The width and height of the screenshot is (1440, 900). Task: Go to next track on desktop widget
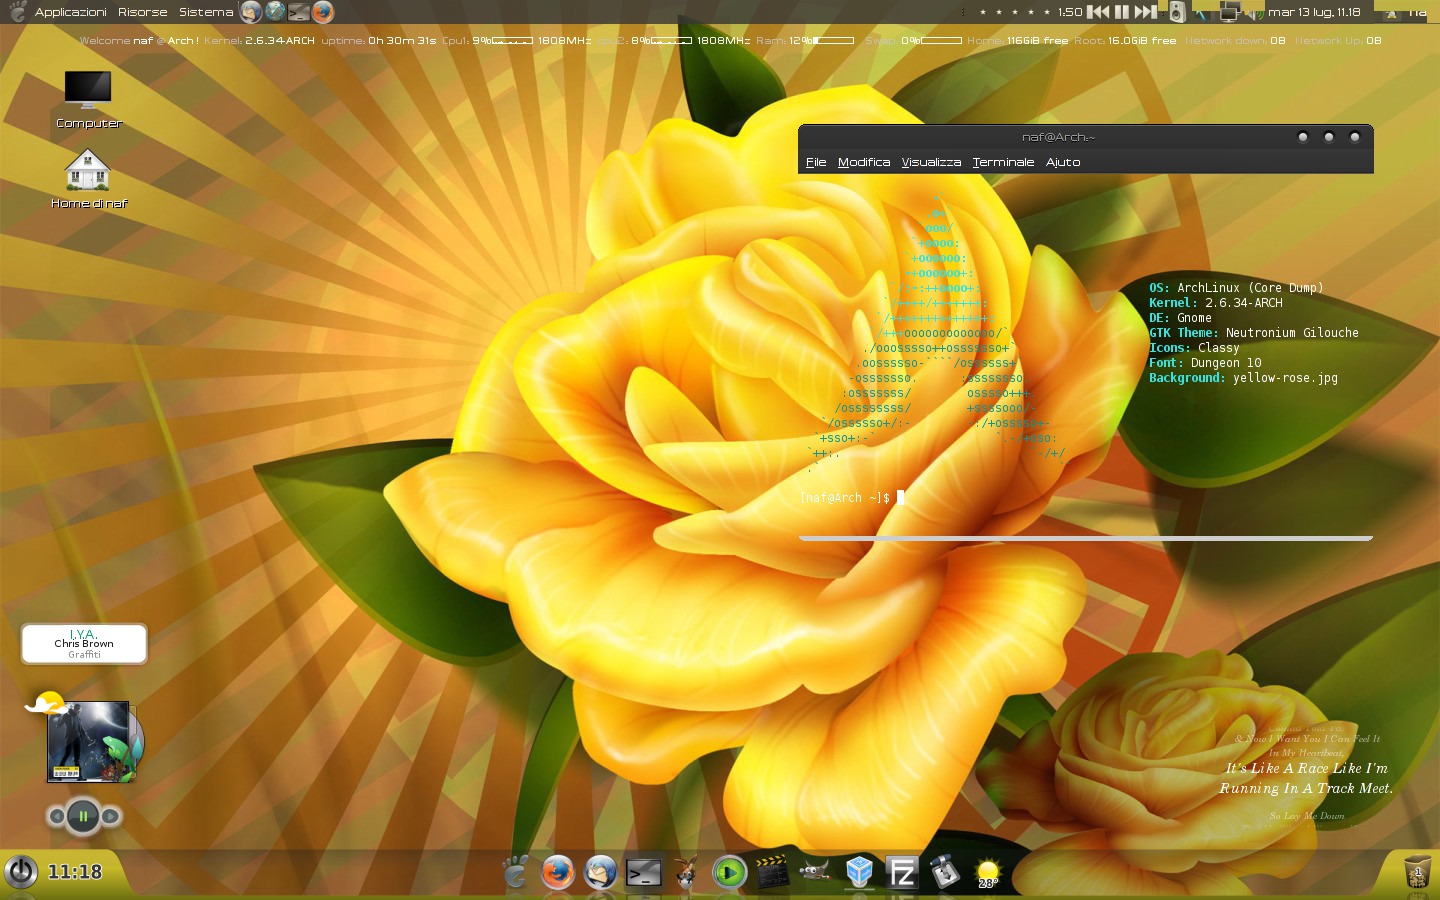tap(111, 816)
